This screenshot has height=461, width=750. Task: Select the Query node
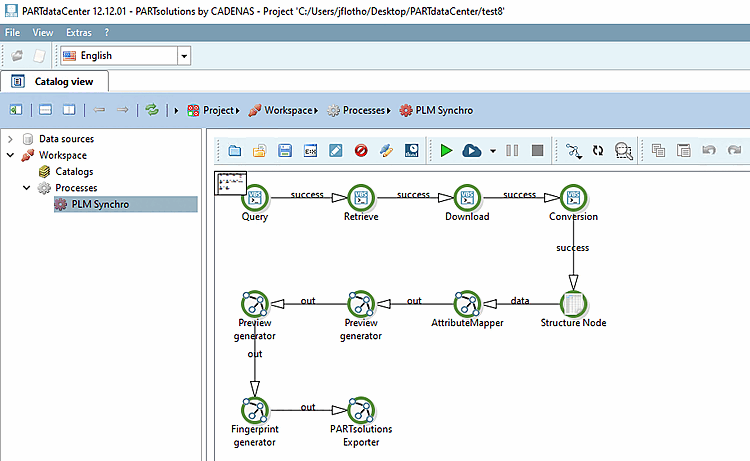[255, 198]
